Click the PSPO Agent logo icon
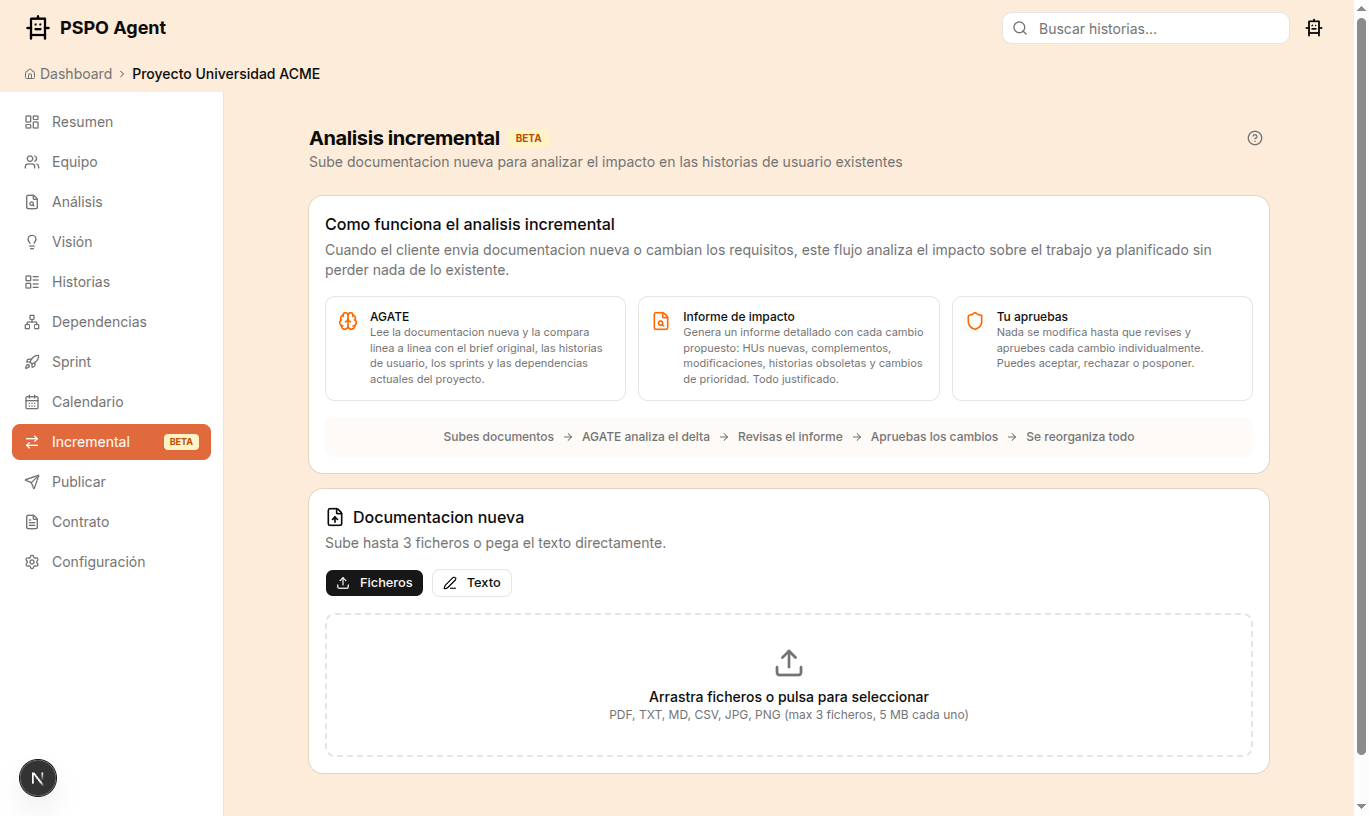The image size is (1369, 816). coord(37,27)
